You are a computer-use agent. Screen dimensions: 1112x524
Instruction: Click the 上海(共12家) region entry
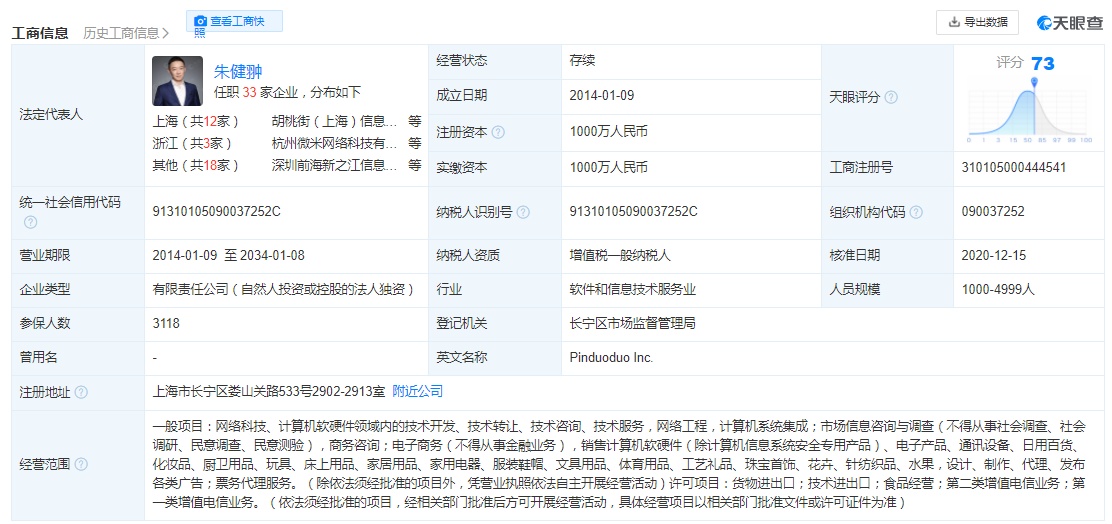[195, 121]
